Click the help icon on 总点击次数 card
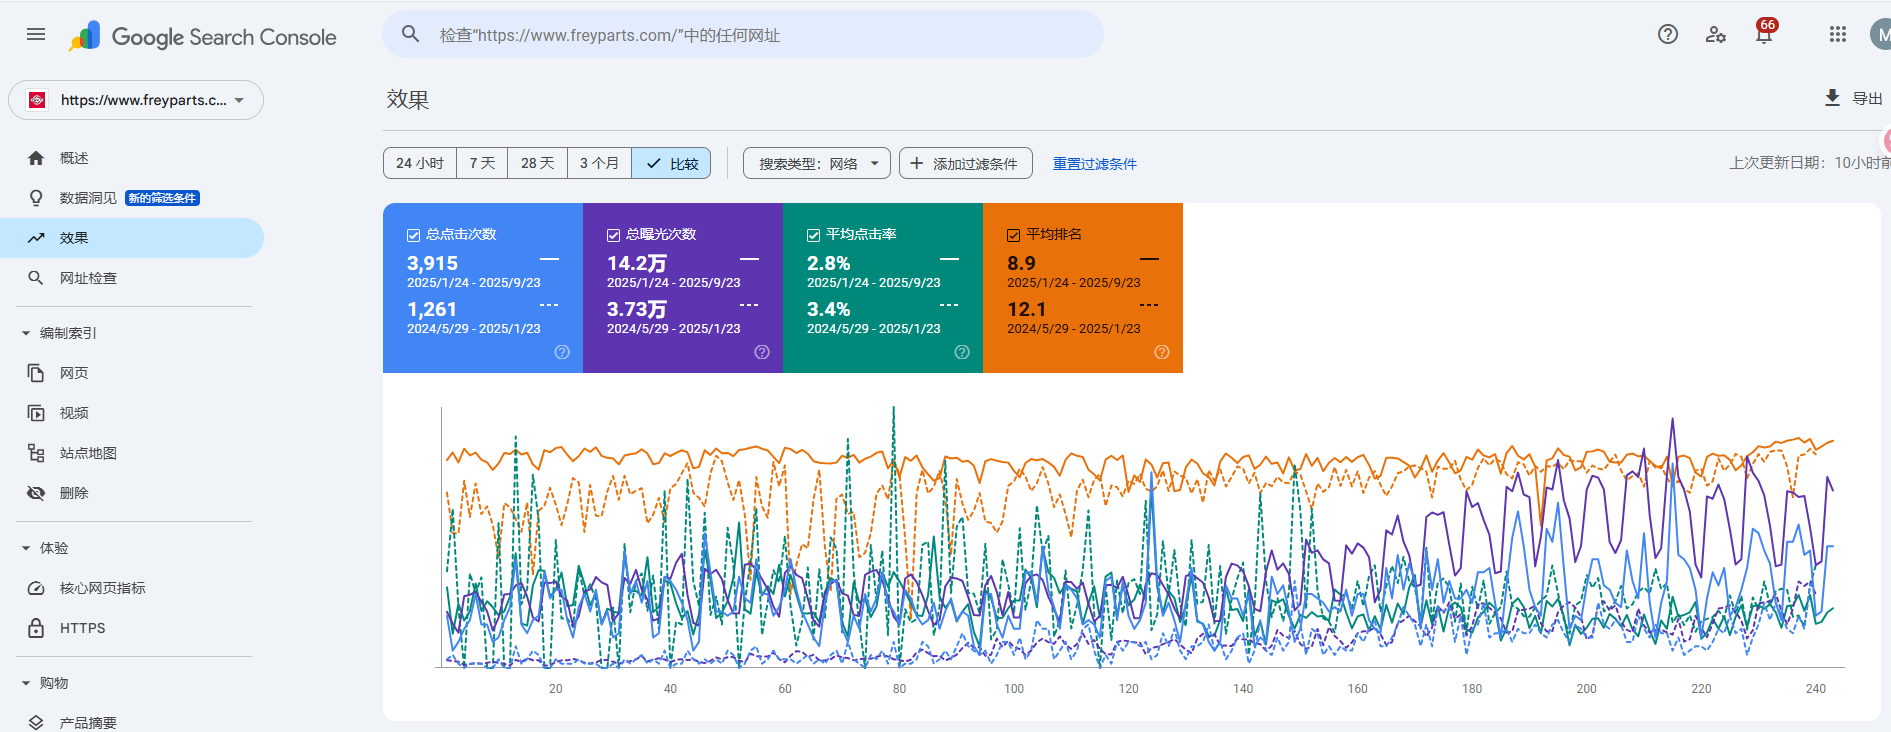This screenshot has width=1891, height=732. click(562, 352)
